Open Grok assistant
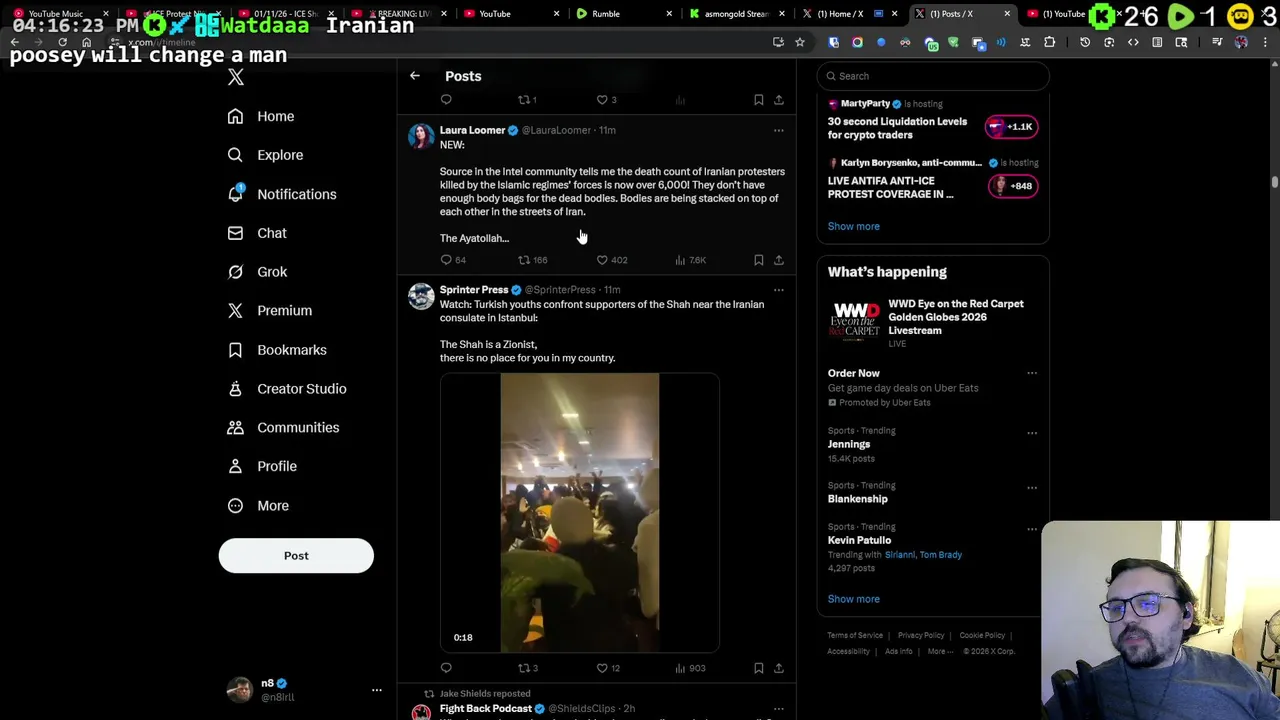 pos(257,272)
